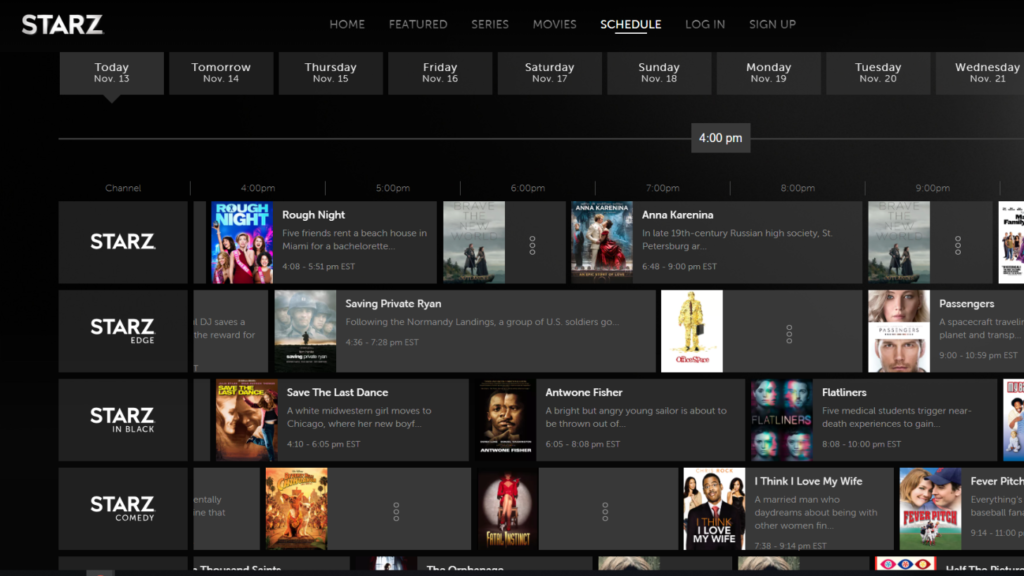Open the Passengers poster thumbnail
1024x576 pixels.
(x=899, y=331)
